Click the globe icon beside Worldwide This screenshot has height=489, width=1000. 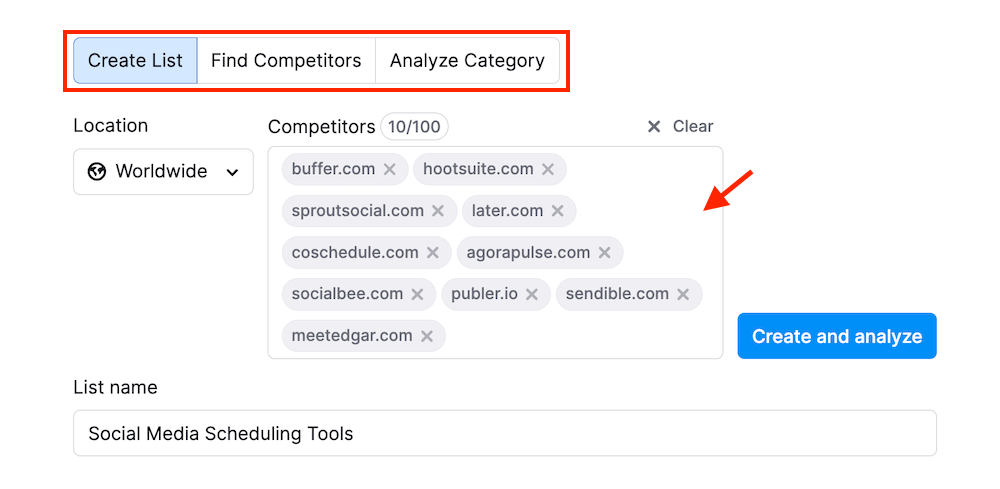(97, 172)
